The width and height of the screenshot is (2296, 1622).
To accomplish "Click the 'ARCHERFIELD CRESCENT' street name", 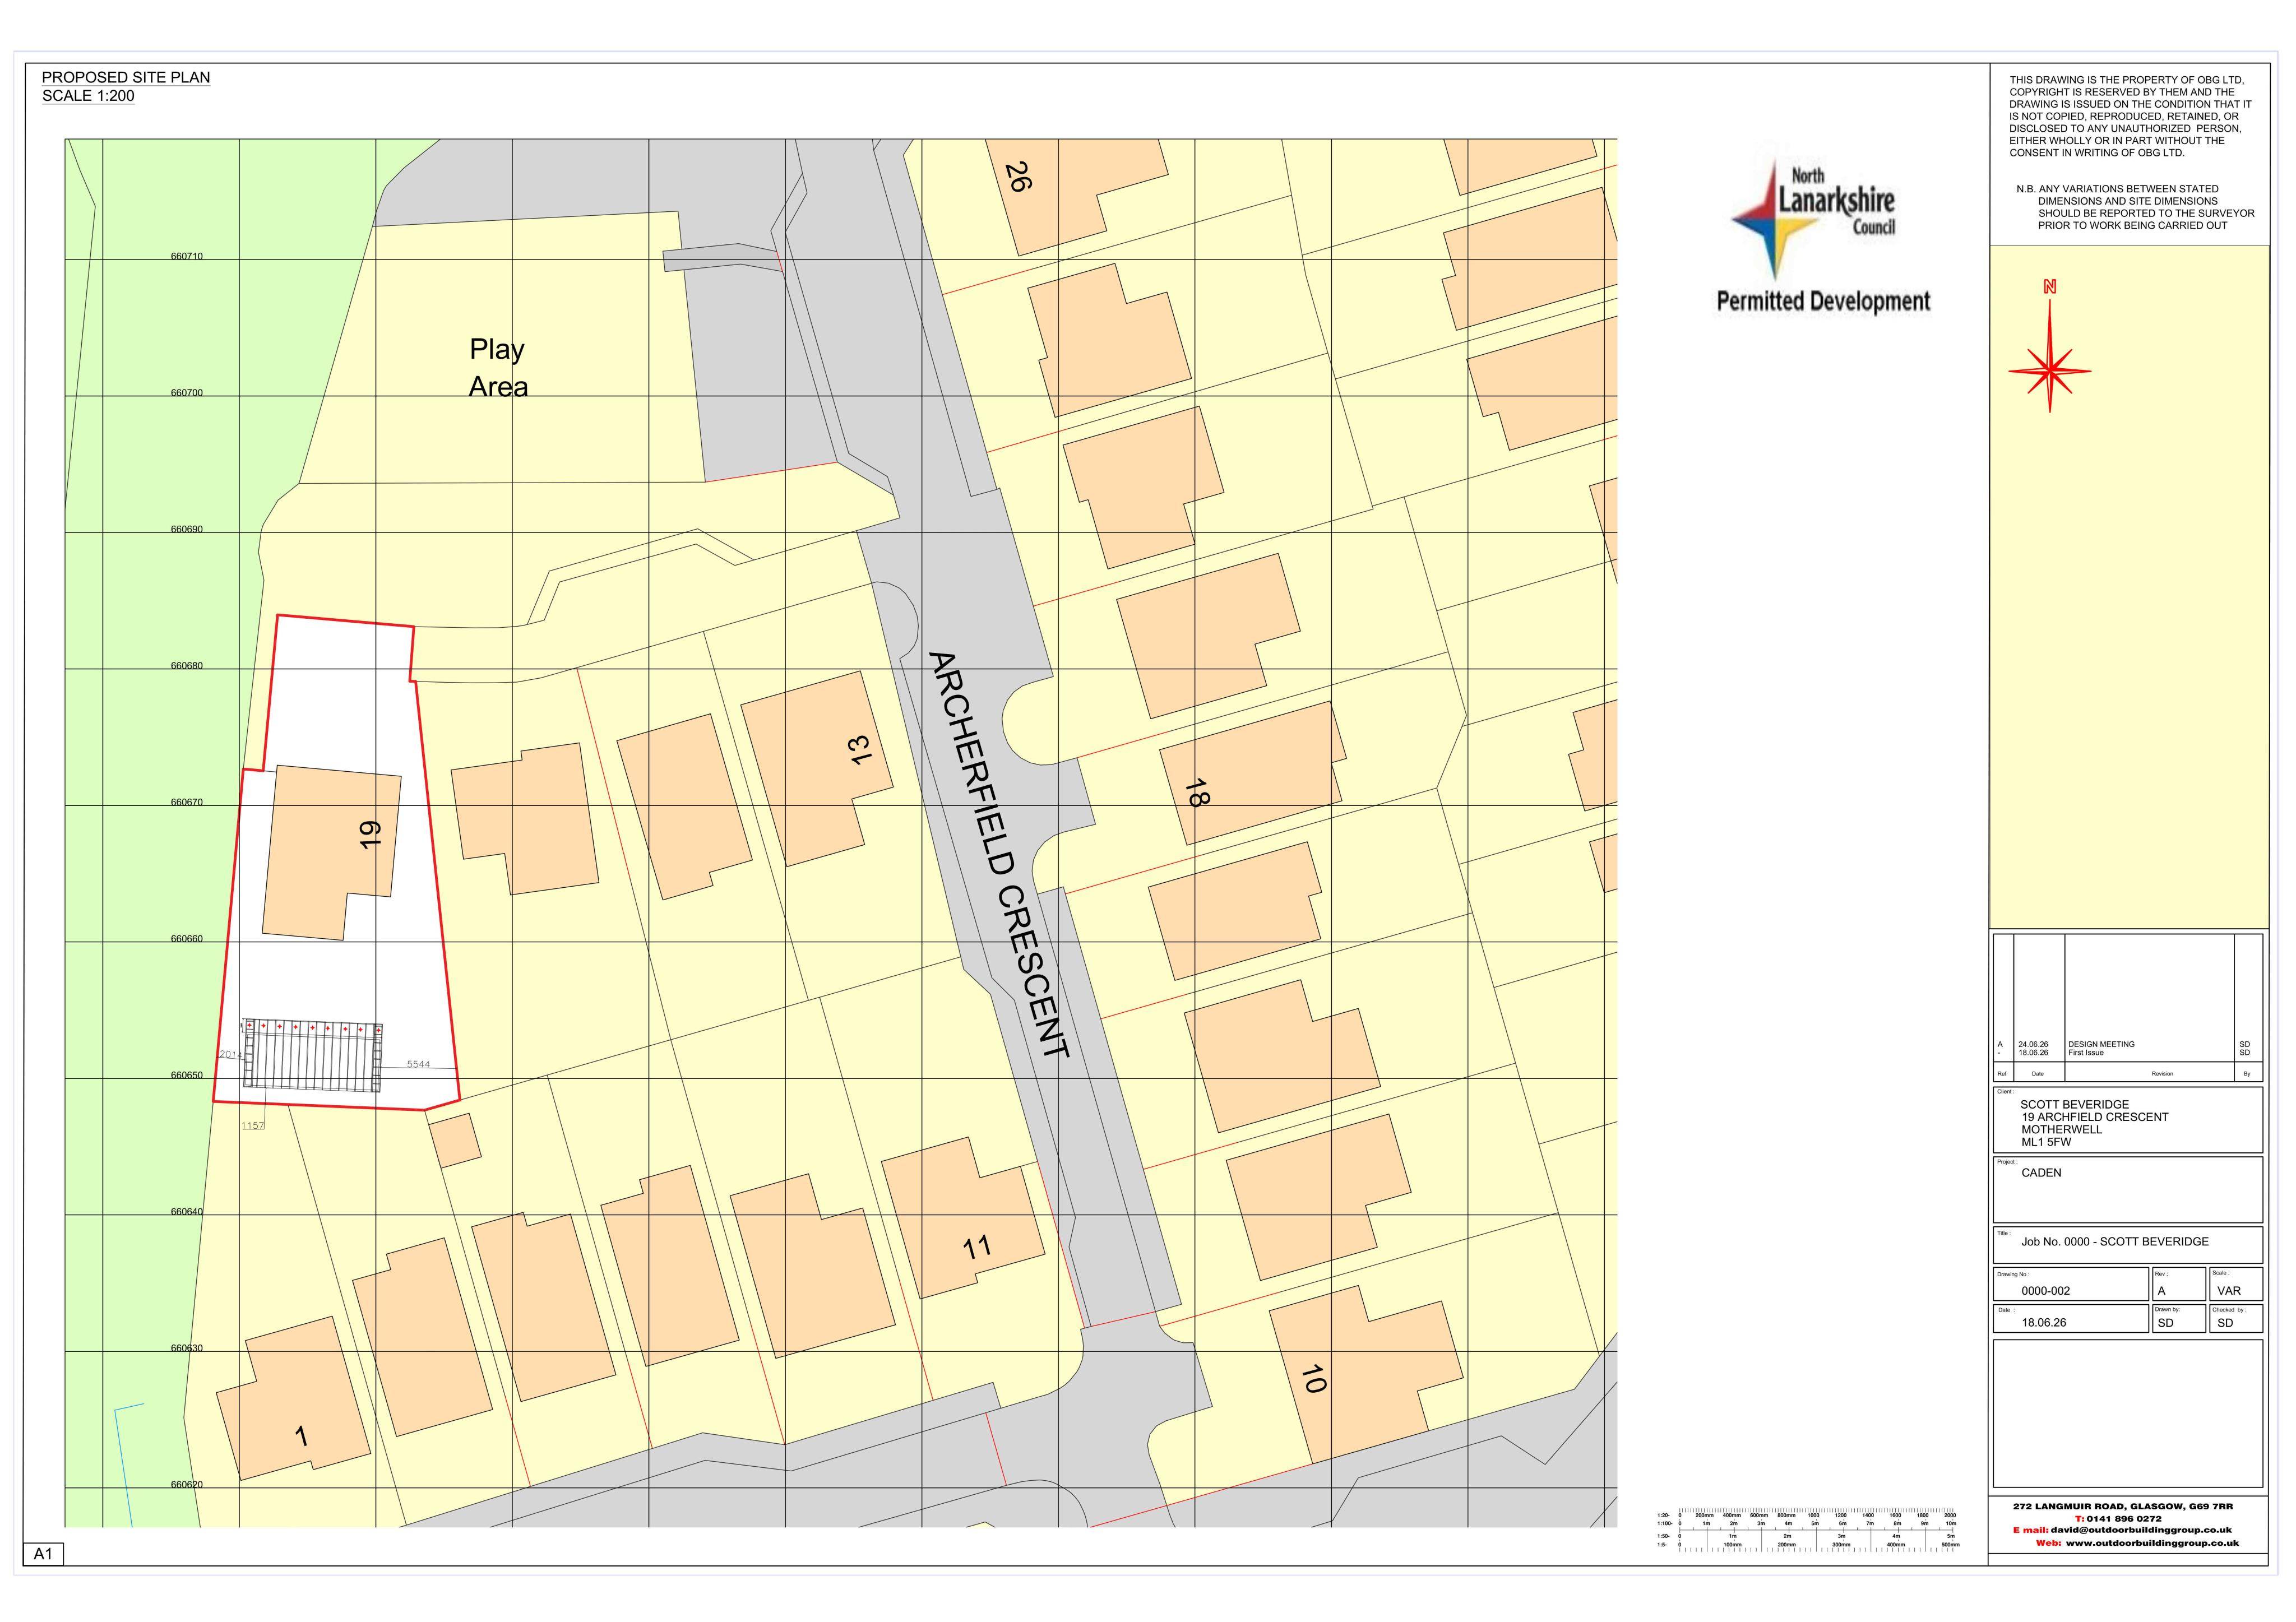I will [999, 855].
